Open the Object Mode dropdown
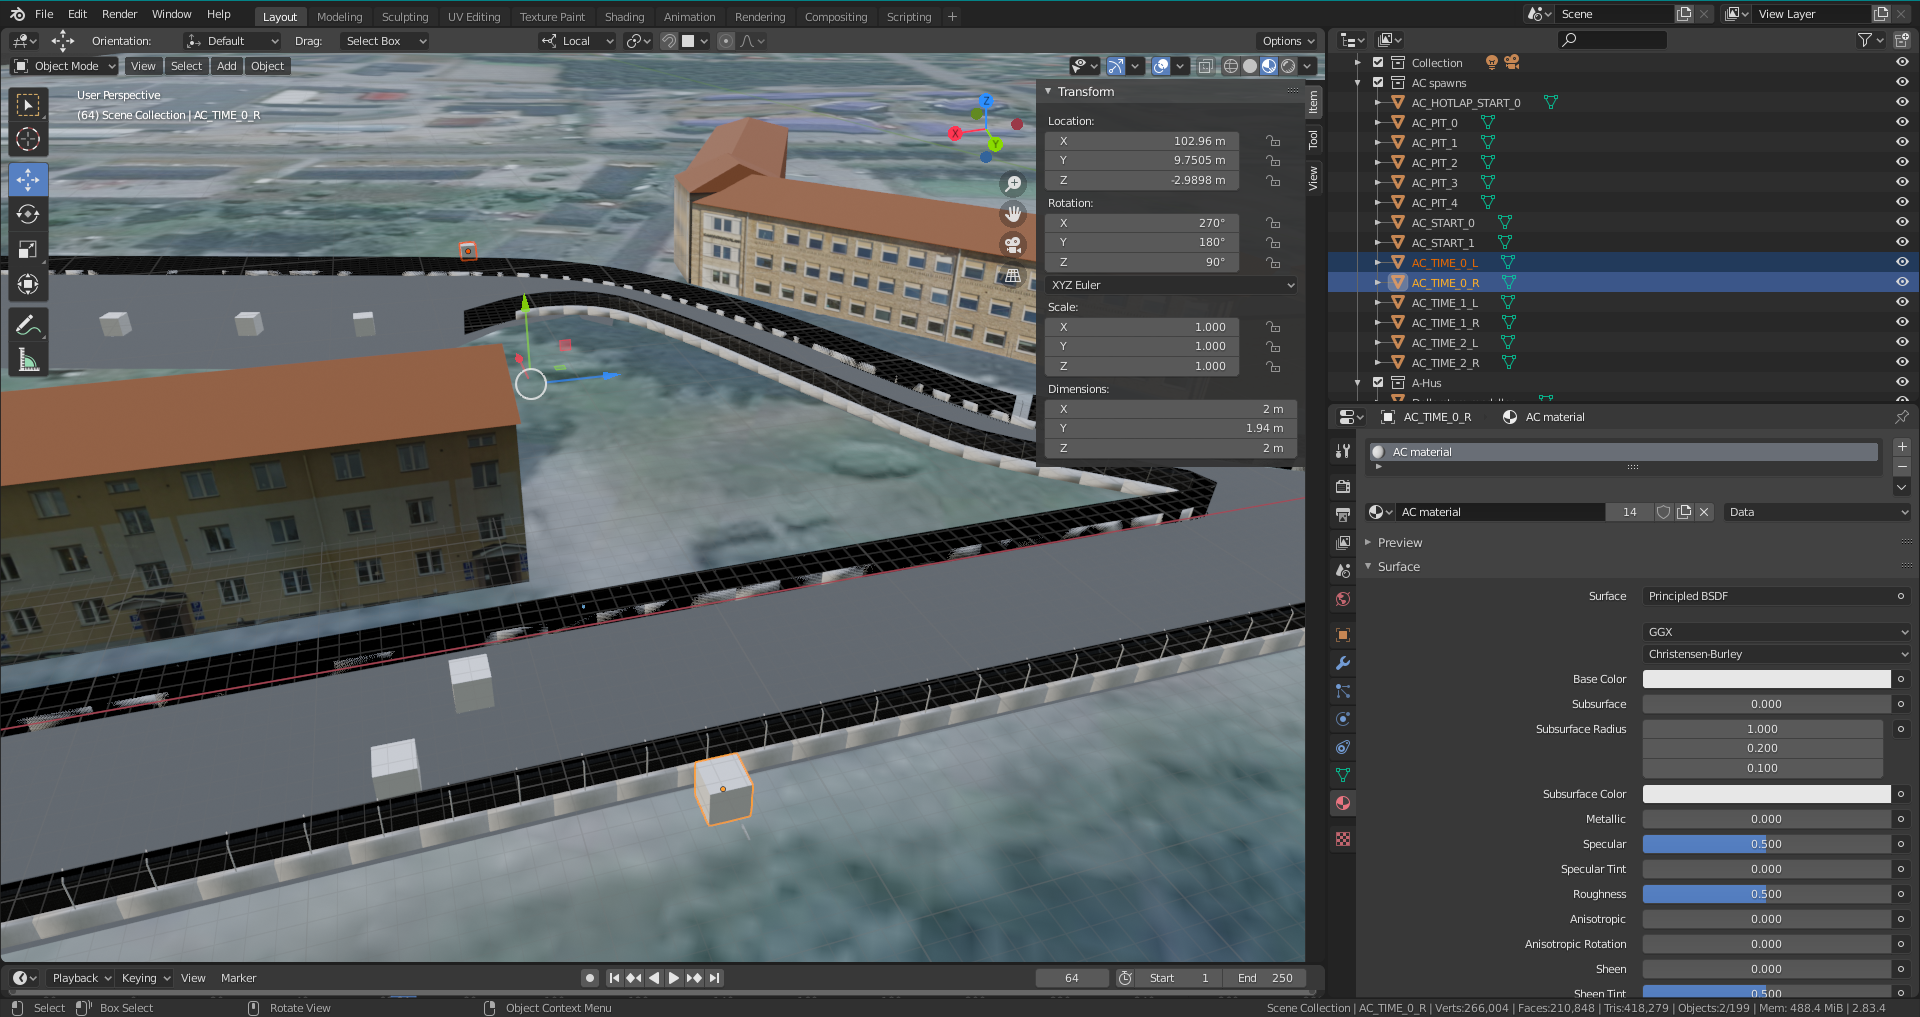 pos(65,66)
